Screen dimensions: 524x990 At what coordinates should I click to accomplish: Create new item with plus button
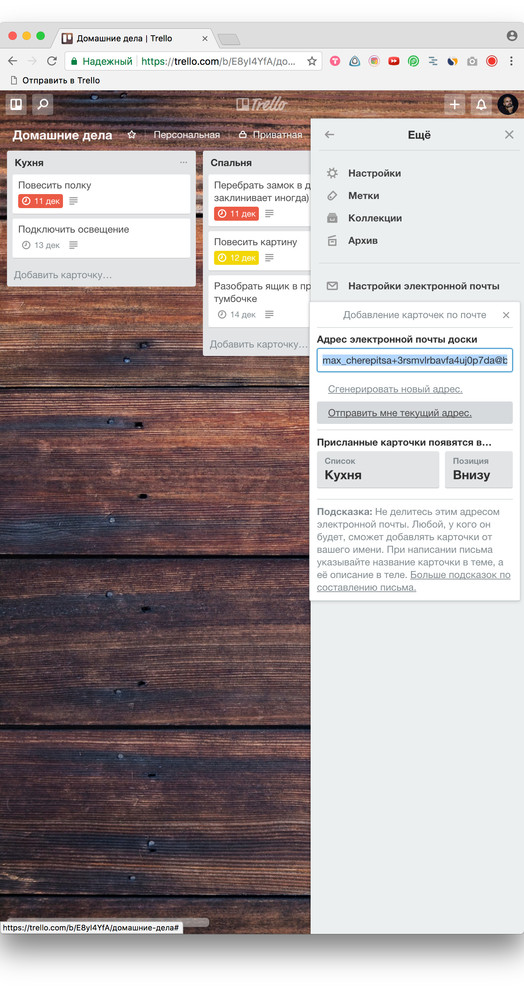click(x=454, y=104)
